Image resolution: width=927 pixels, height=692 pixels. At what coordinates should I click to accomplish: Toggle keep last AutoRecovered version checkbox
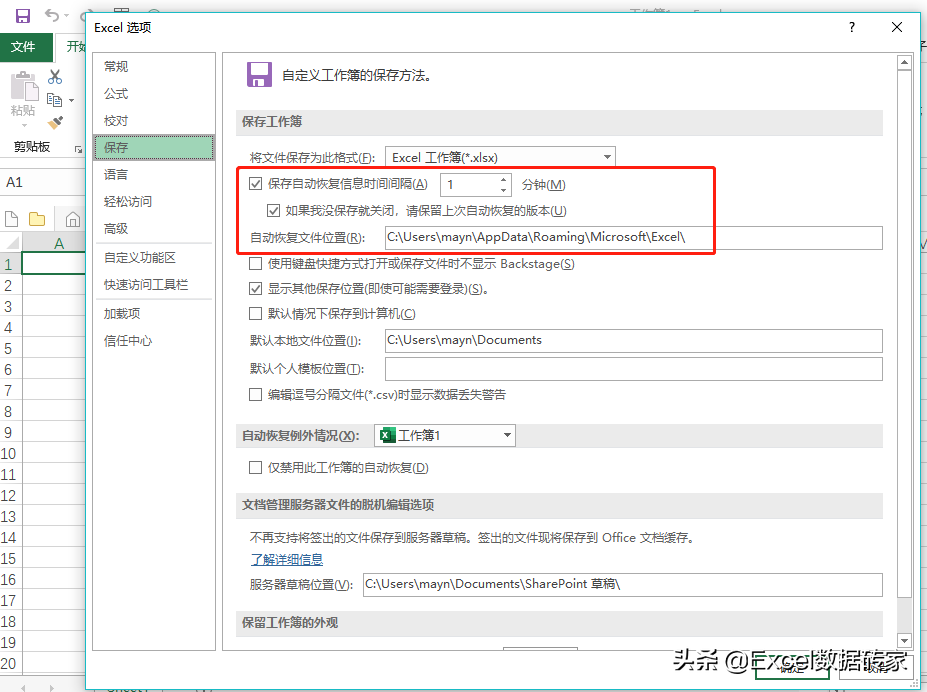(273, 210)
